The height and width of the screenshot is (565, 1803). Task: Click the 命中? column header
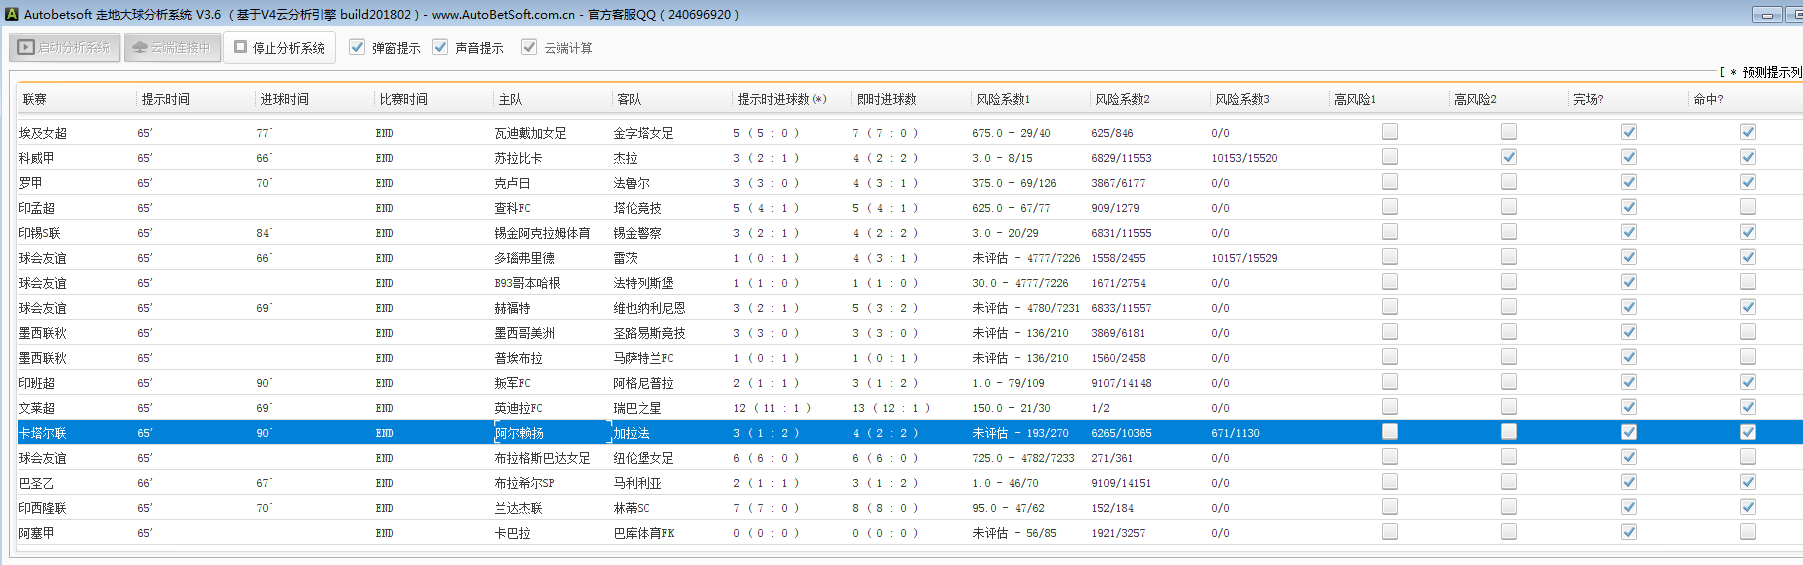(1708, 99)
